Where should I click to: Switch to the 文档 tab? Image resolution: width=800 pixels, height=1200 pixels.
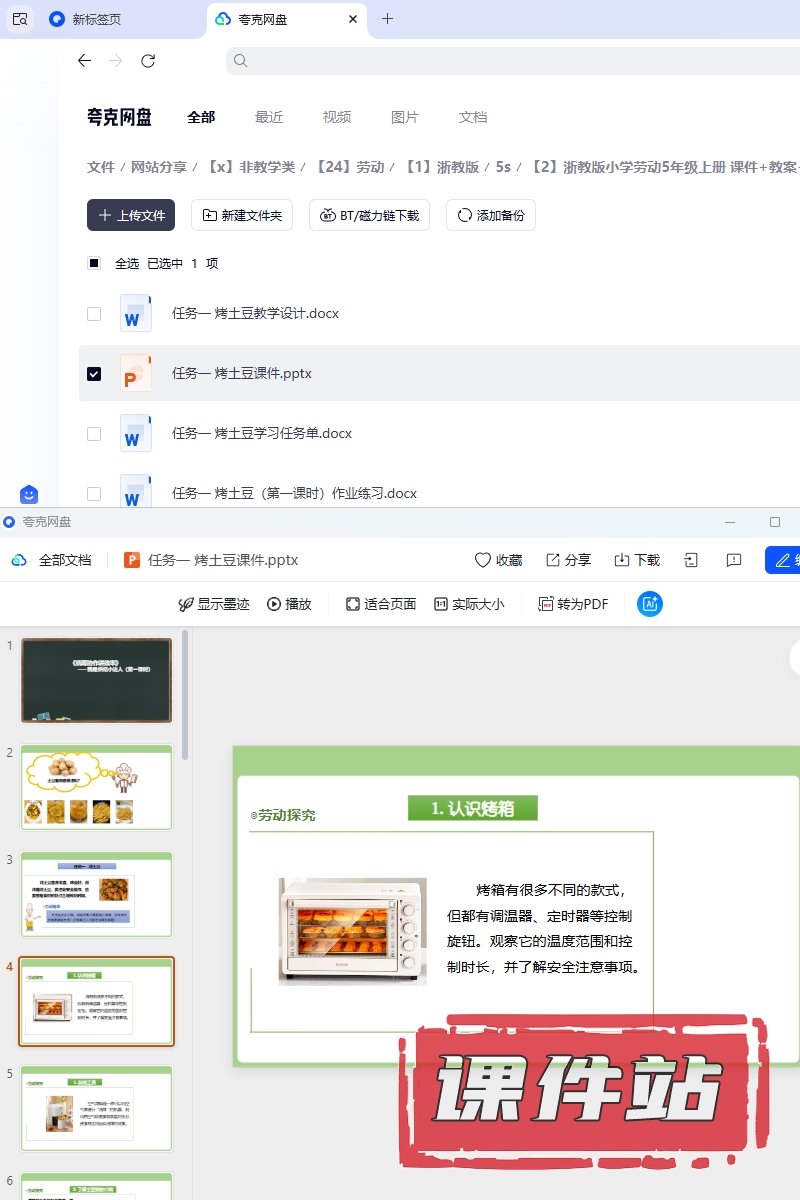(x=473, y=117)
